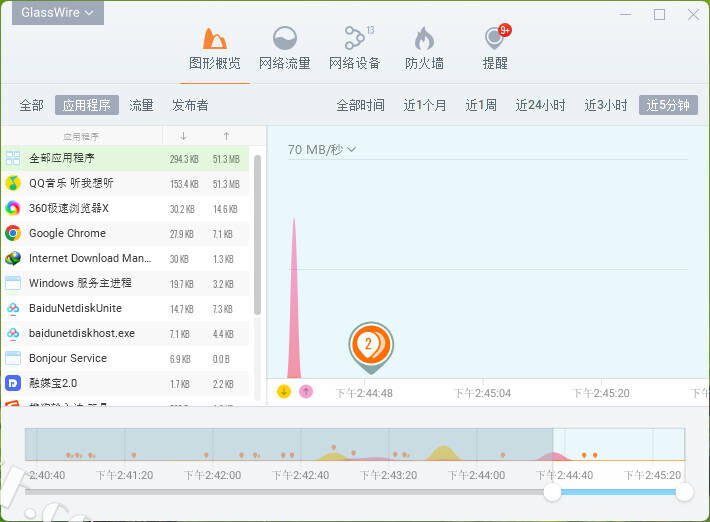Click the pink traffic spike on graph

(294, 317)
